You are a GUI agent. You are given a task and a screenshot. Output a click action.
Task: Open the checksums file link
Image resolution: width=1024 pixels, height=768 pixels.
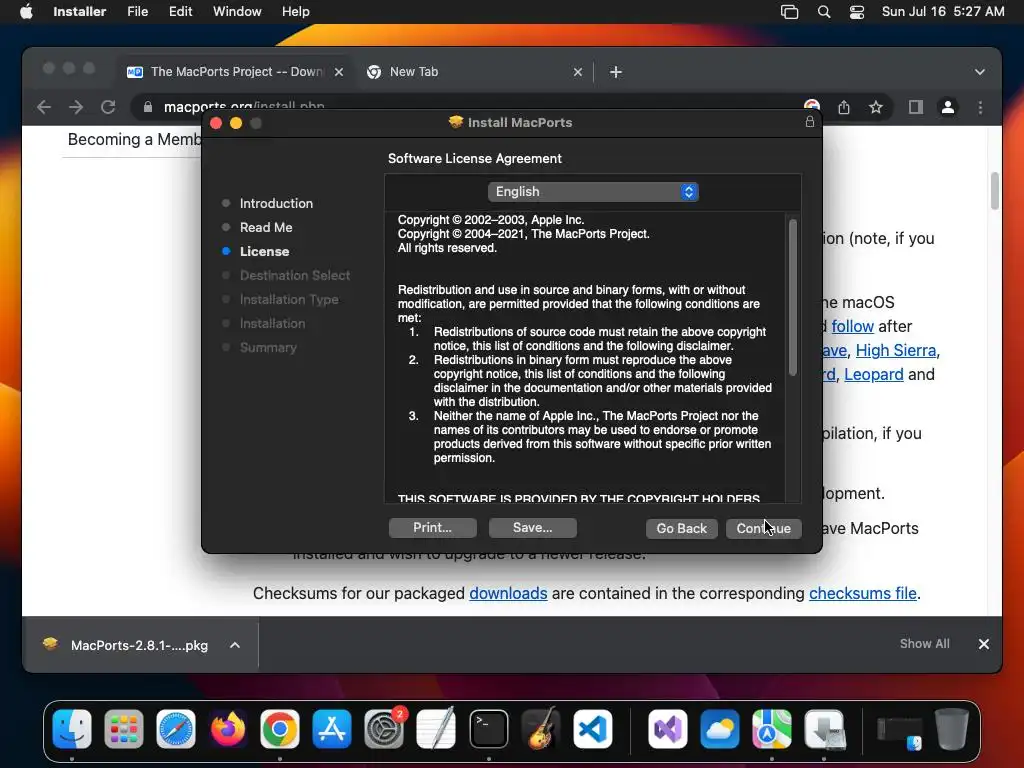coord(863,593)
